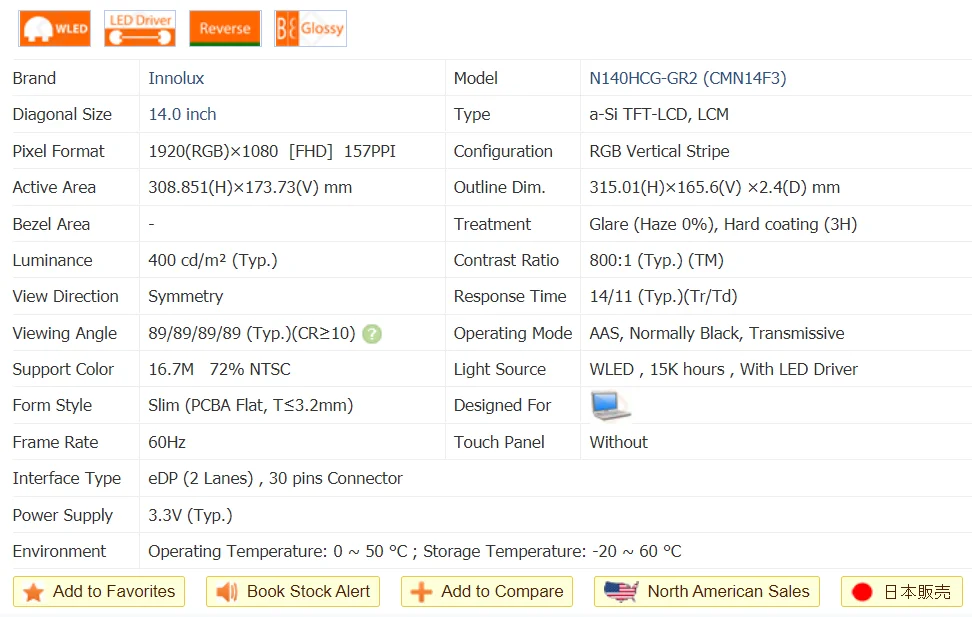
Task: Click the plus icon on Add to Compare
Action: (421, 592)
